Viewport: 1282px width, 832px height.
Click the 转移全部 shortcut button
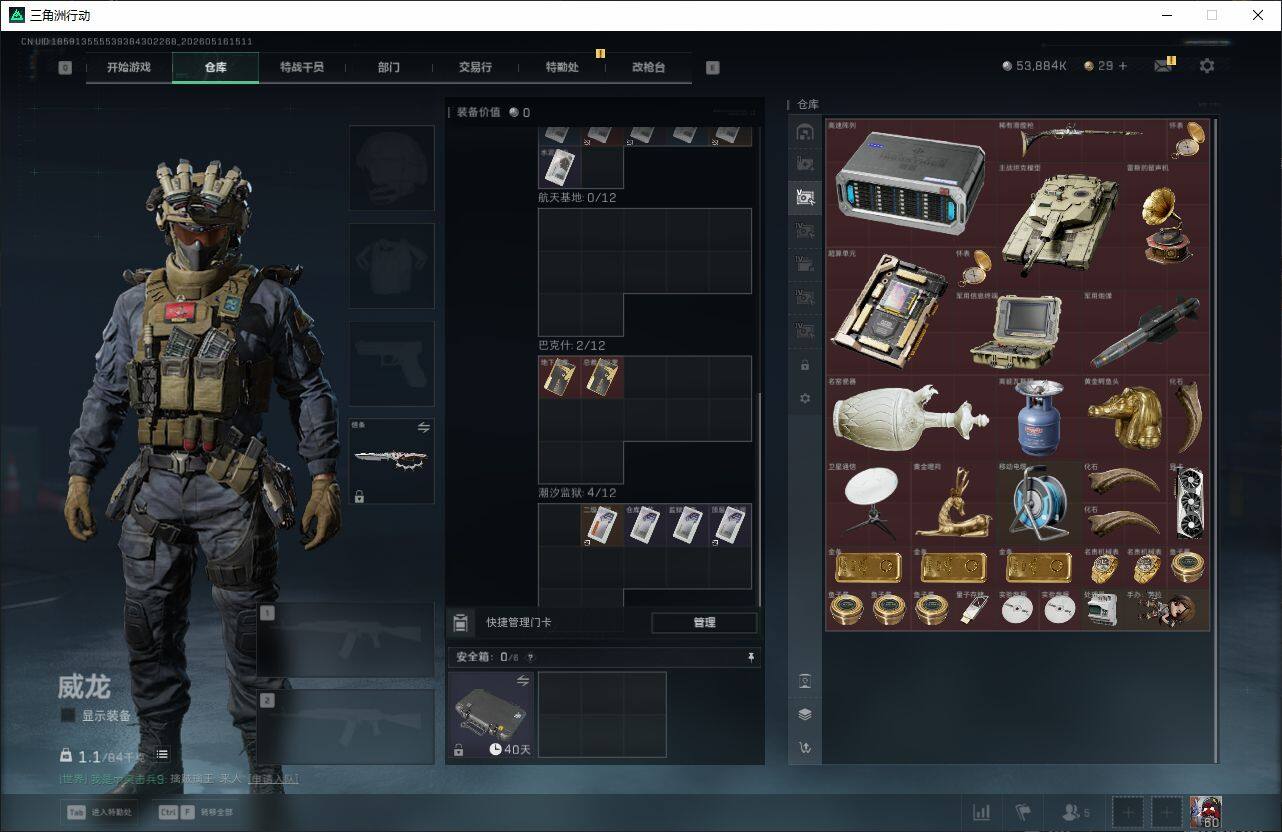click(x=196, y=812)
